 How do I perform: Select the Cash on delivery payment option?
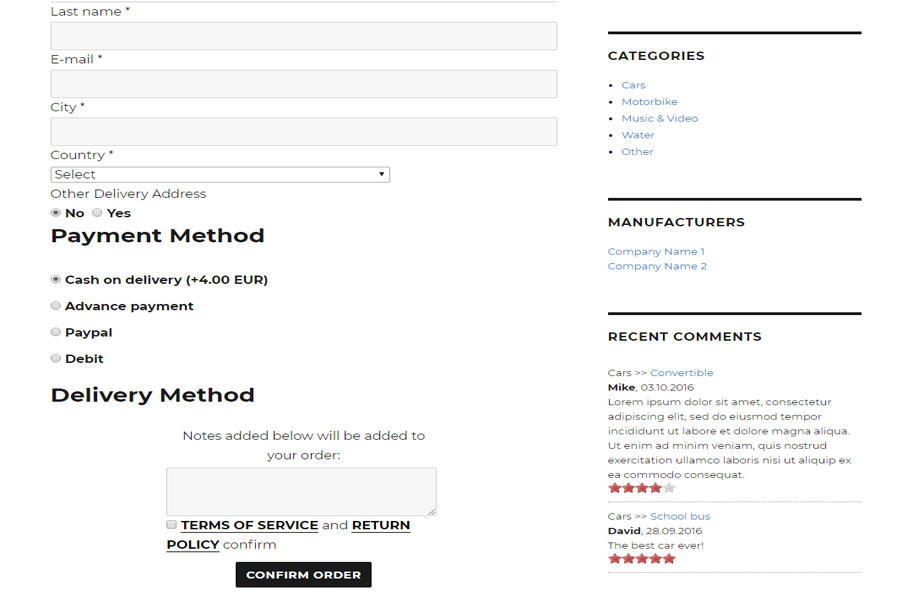(x=56, y=280)
